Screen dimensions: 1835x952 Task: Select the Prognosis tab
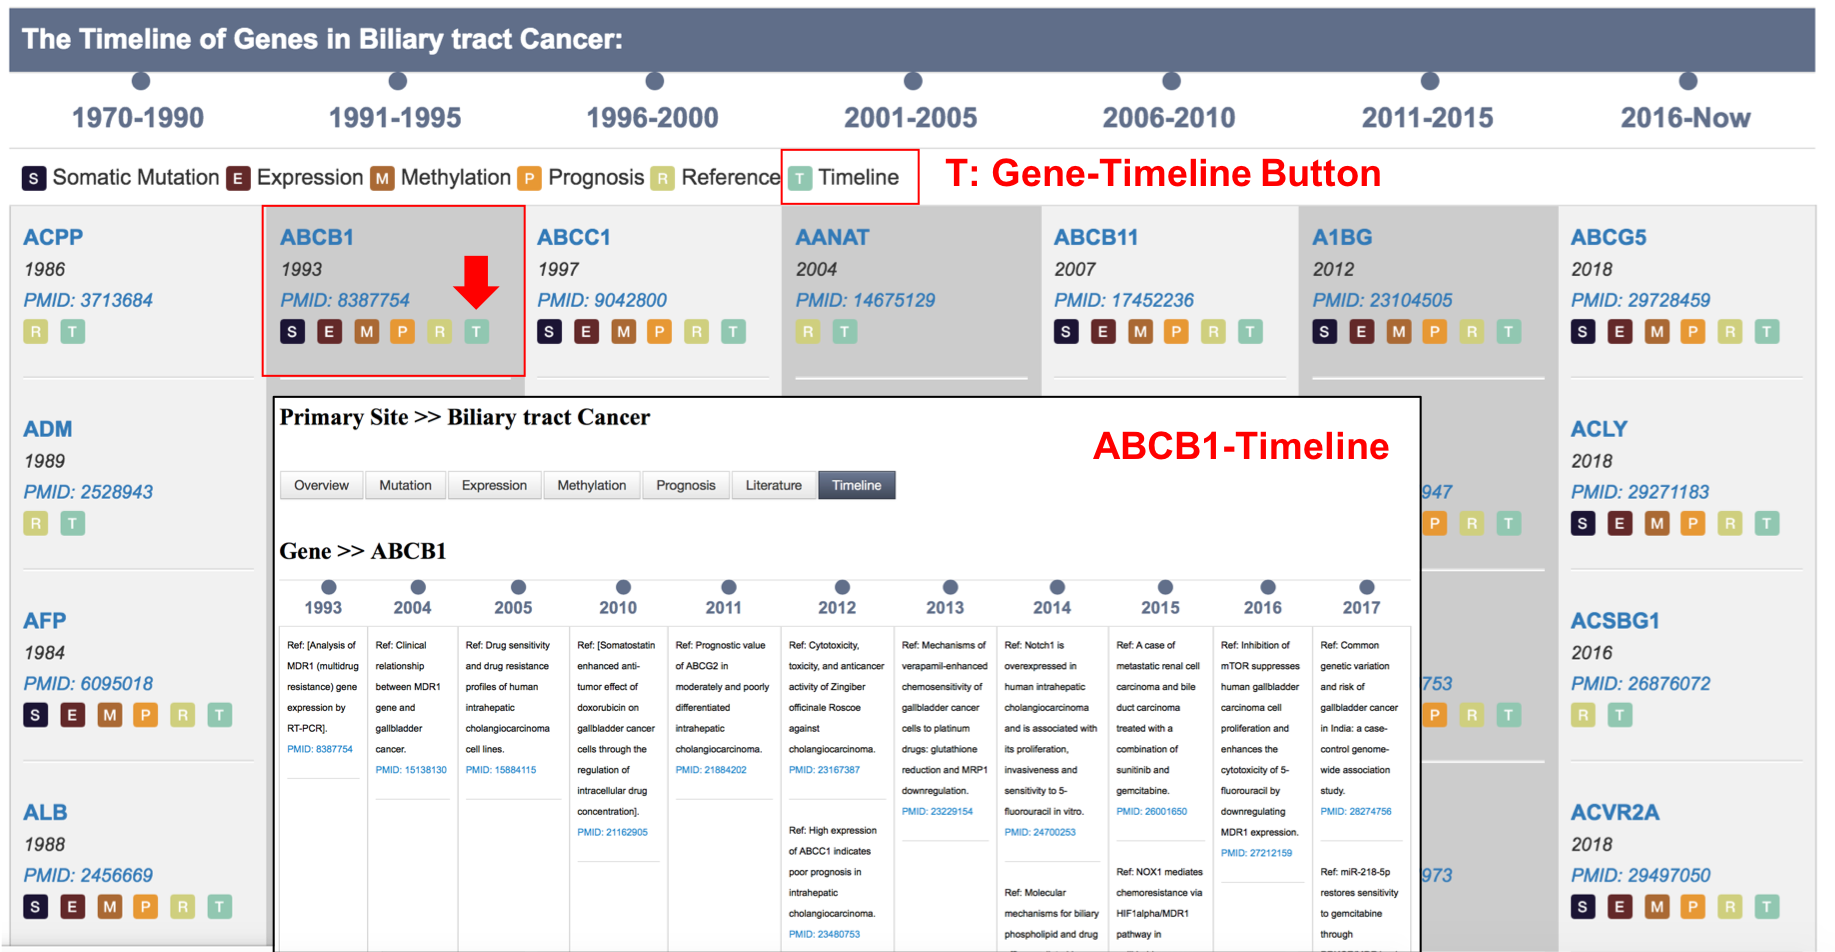click(685, 485)
